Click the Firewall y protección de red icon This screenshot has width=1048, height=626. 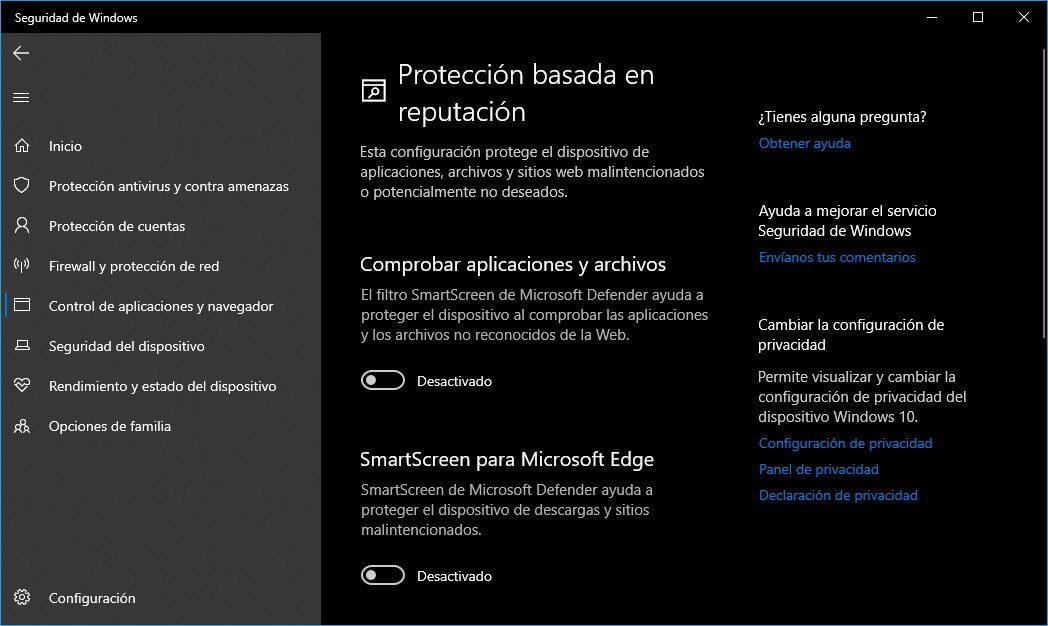[22, 266]
